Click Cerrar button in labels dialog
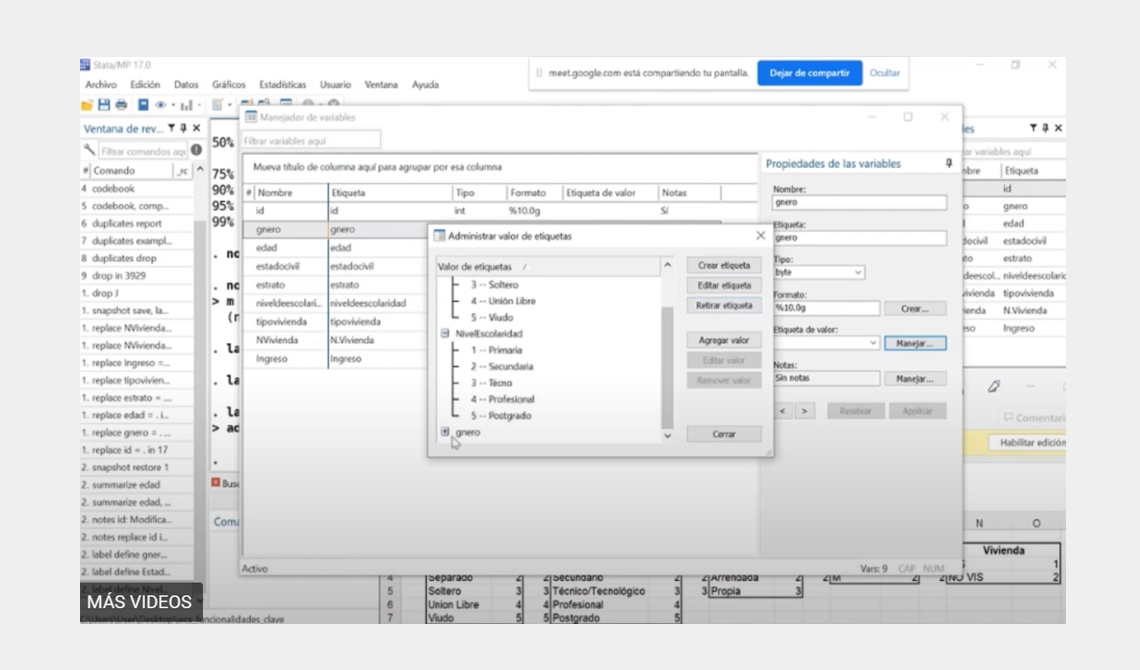 click(x=723, y=434)
